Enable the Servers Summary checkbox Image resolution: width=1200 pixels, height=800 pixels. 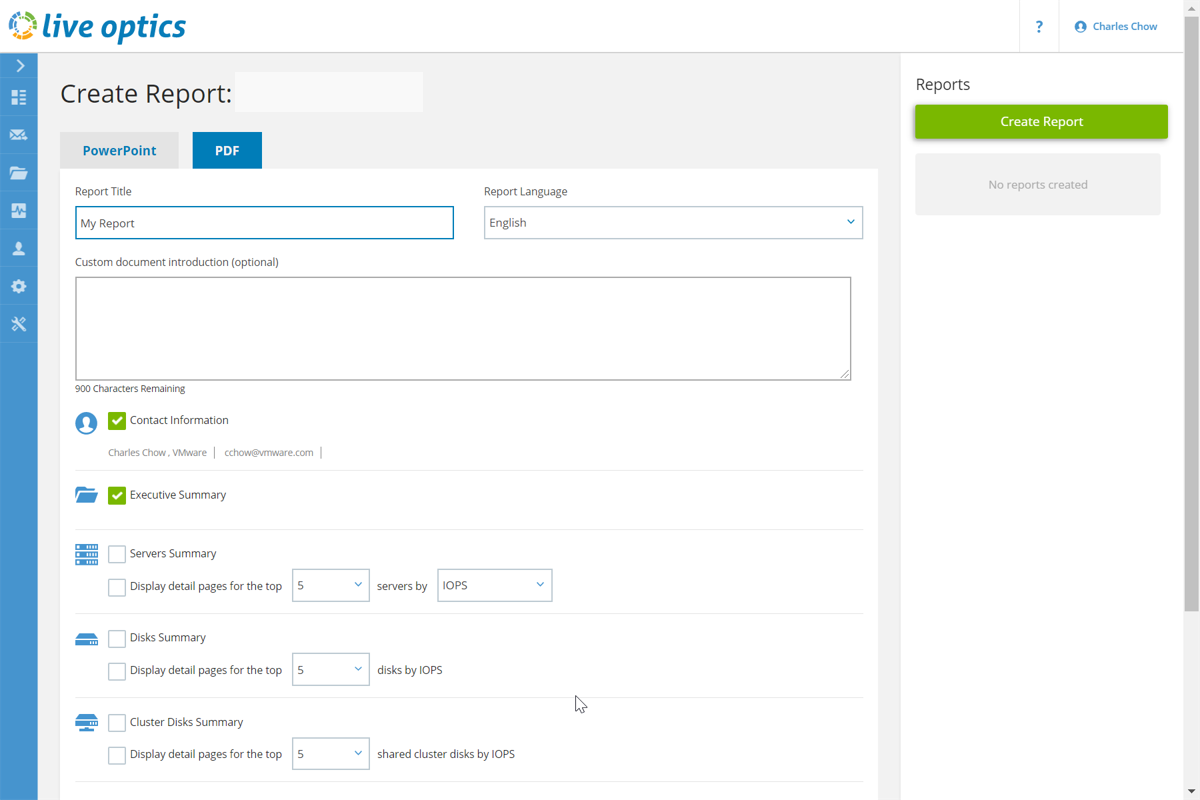click(x=117, y=554)
